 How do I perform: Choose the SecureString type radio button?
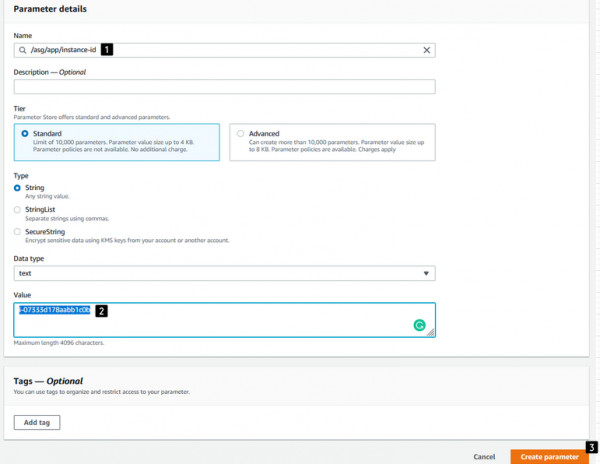click(18, 231)
